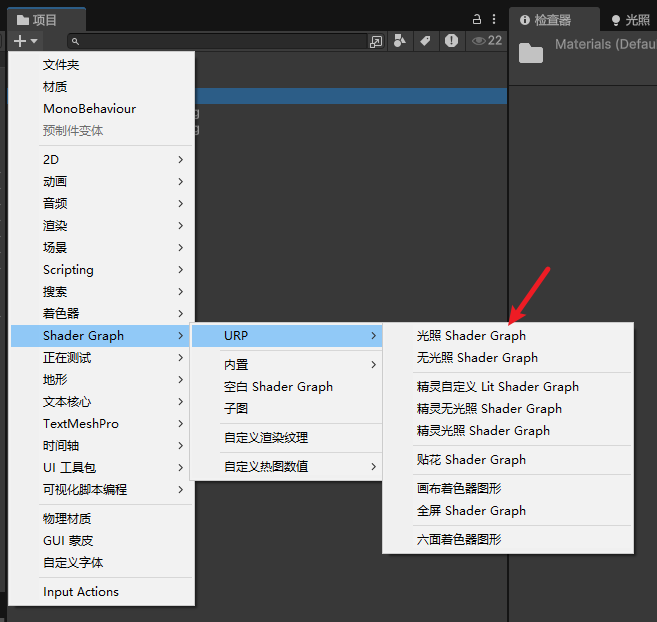Expand the 着色器 submenu
The image size is (657, 622).
101,314
